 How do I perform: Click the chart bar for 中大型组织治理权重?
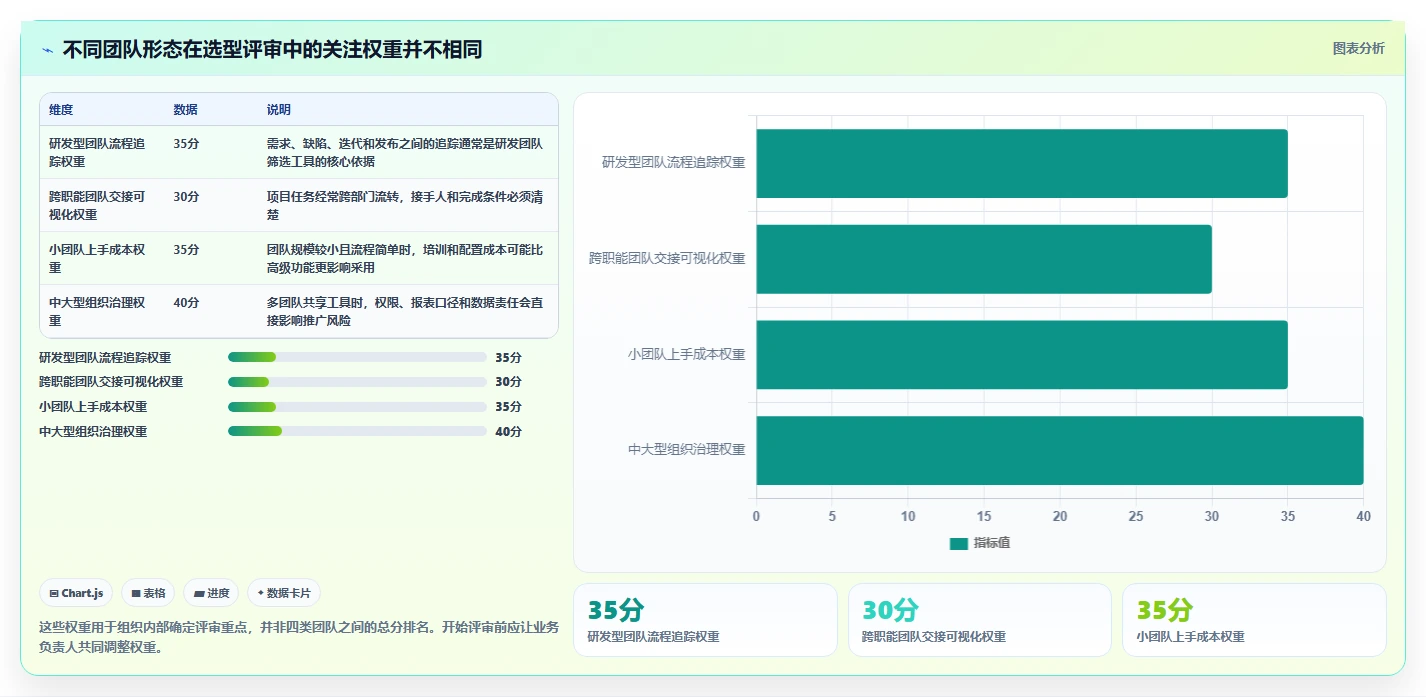1060,450
